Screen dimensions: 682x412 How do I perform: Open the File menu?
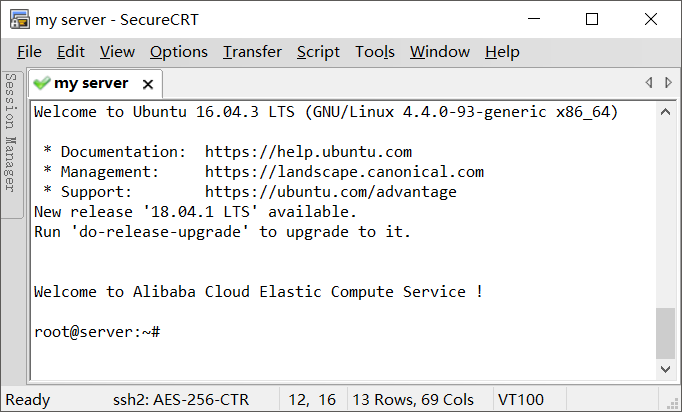pyautogui.click(x=29, y=52)
